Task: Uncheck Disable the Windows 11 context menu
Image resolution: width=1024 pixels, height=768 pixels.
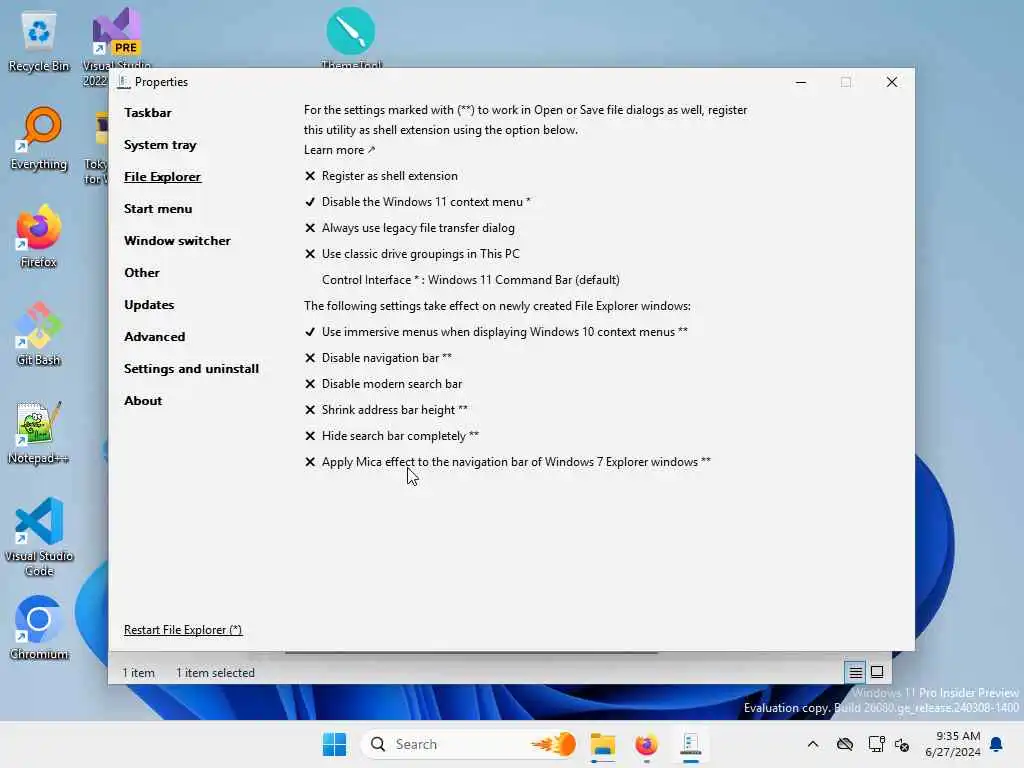Action: 418,202
